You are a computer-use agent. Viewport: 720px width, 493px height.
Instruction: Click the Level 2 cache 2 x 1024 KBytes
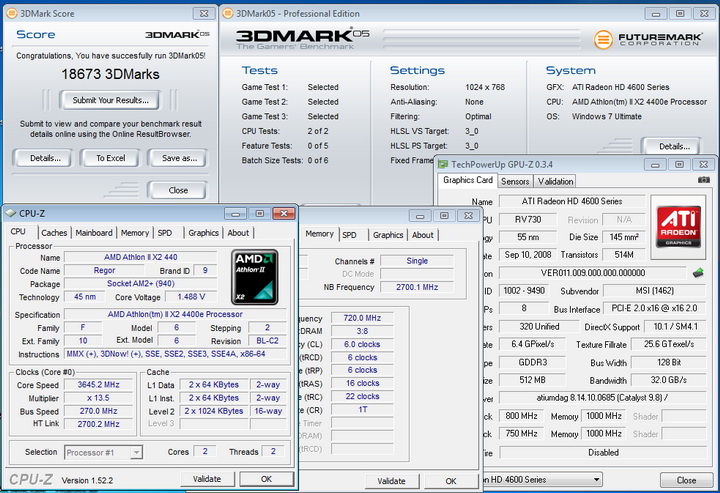(214, 411)
